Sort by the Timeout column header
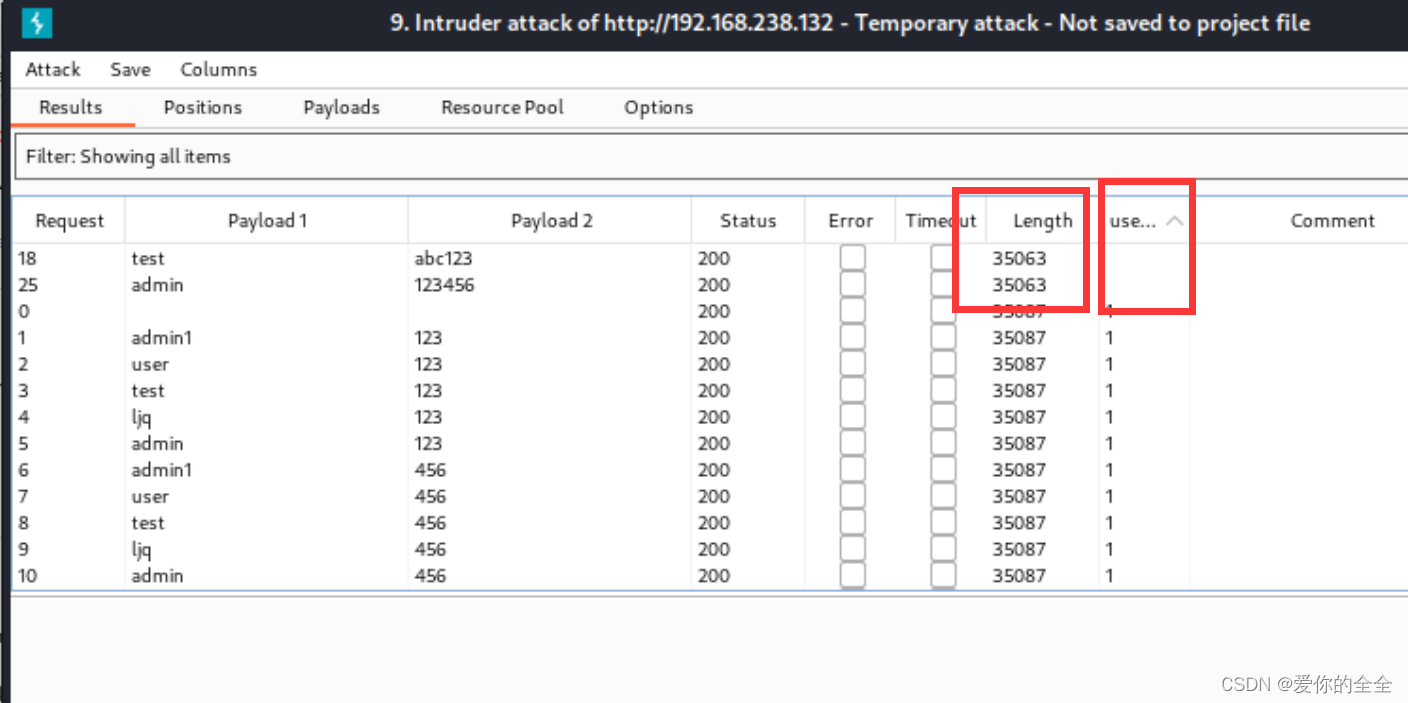Viewport: 1408px width, 703px height. pos(941,221)
